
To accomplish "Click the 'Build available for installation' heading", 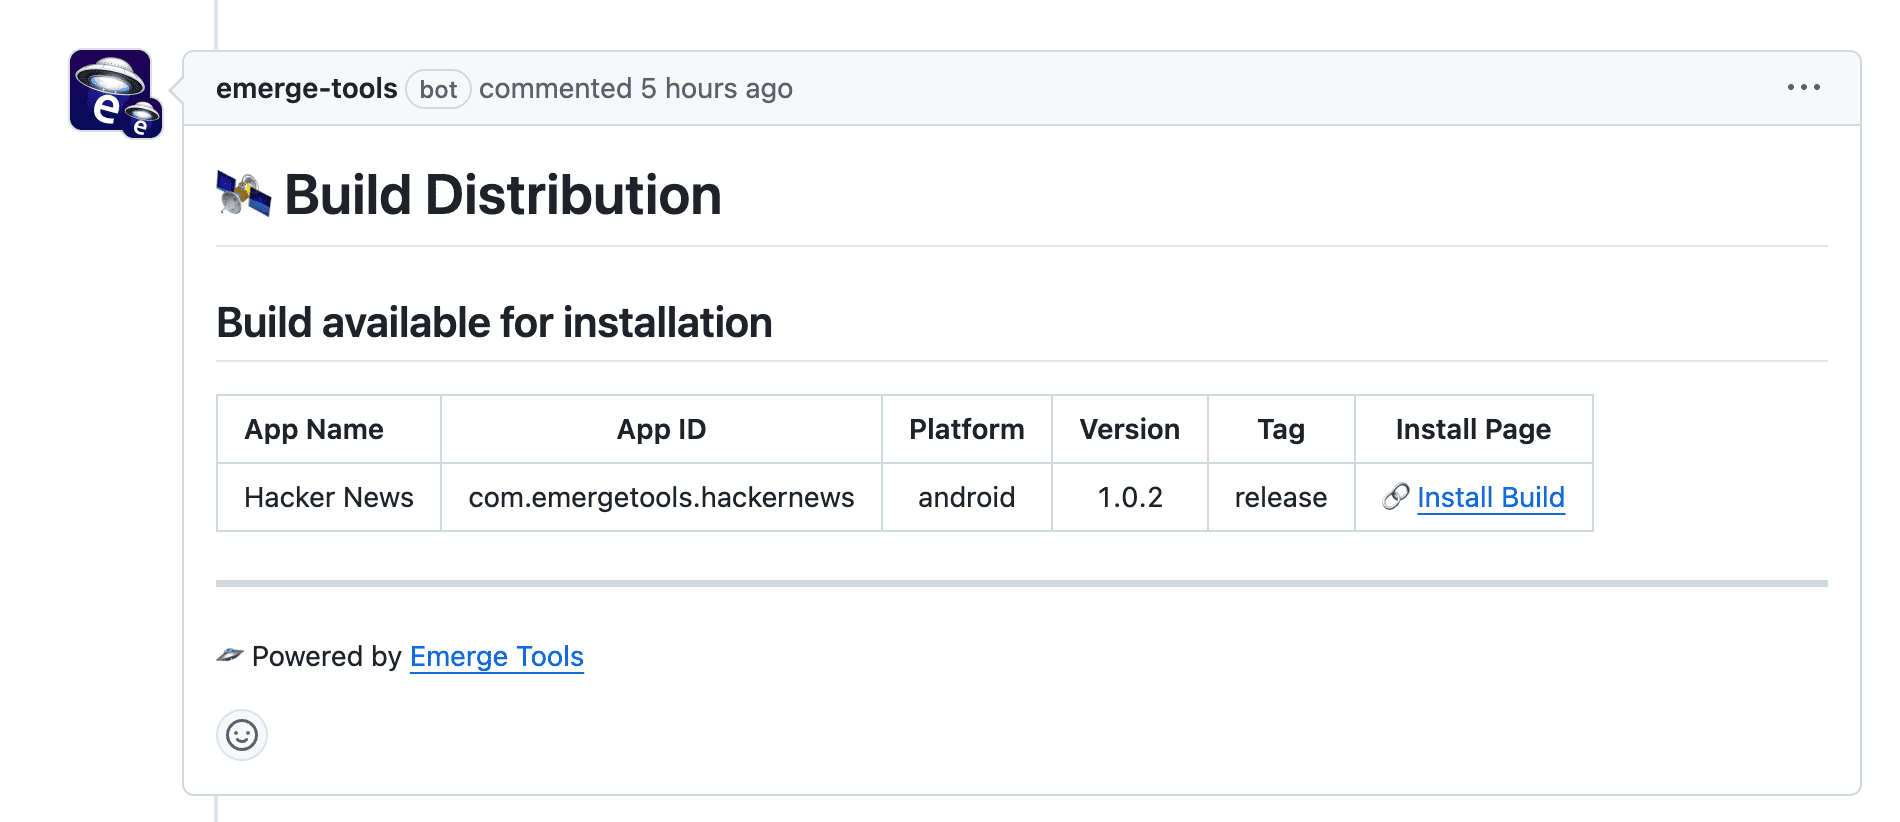I will point(494,323).
